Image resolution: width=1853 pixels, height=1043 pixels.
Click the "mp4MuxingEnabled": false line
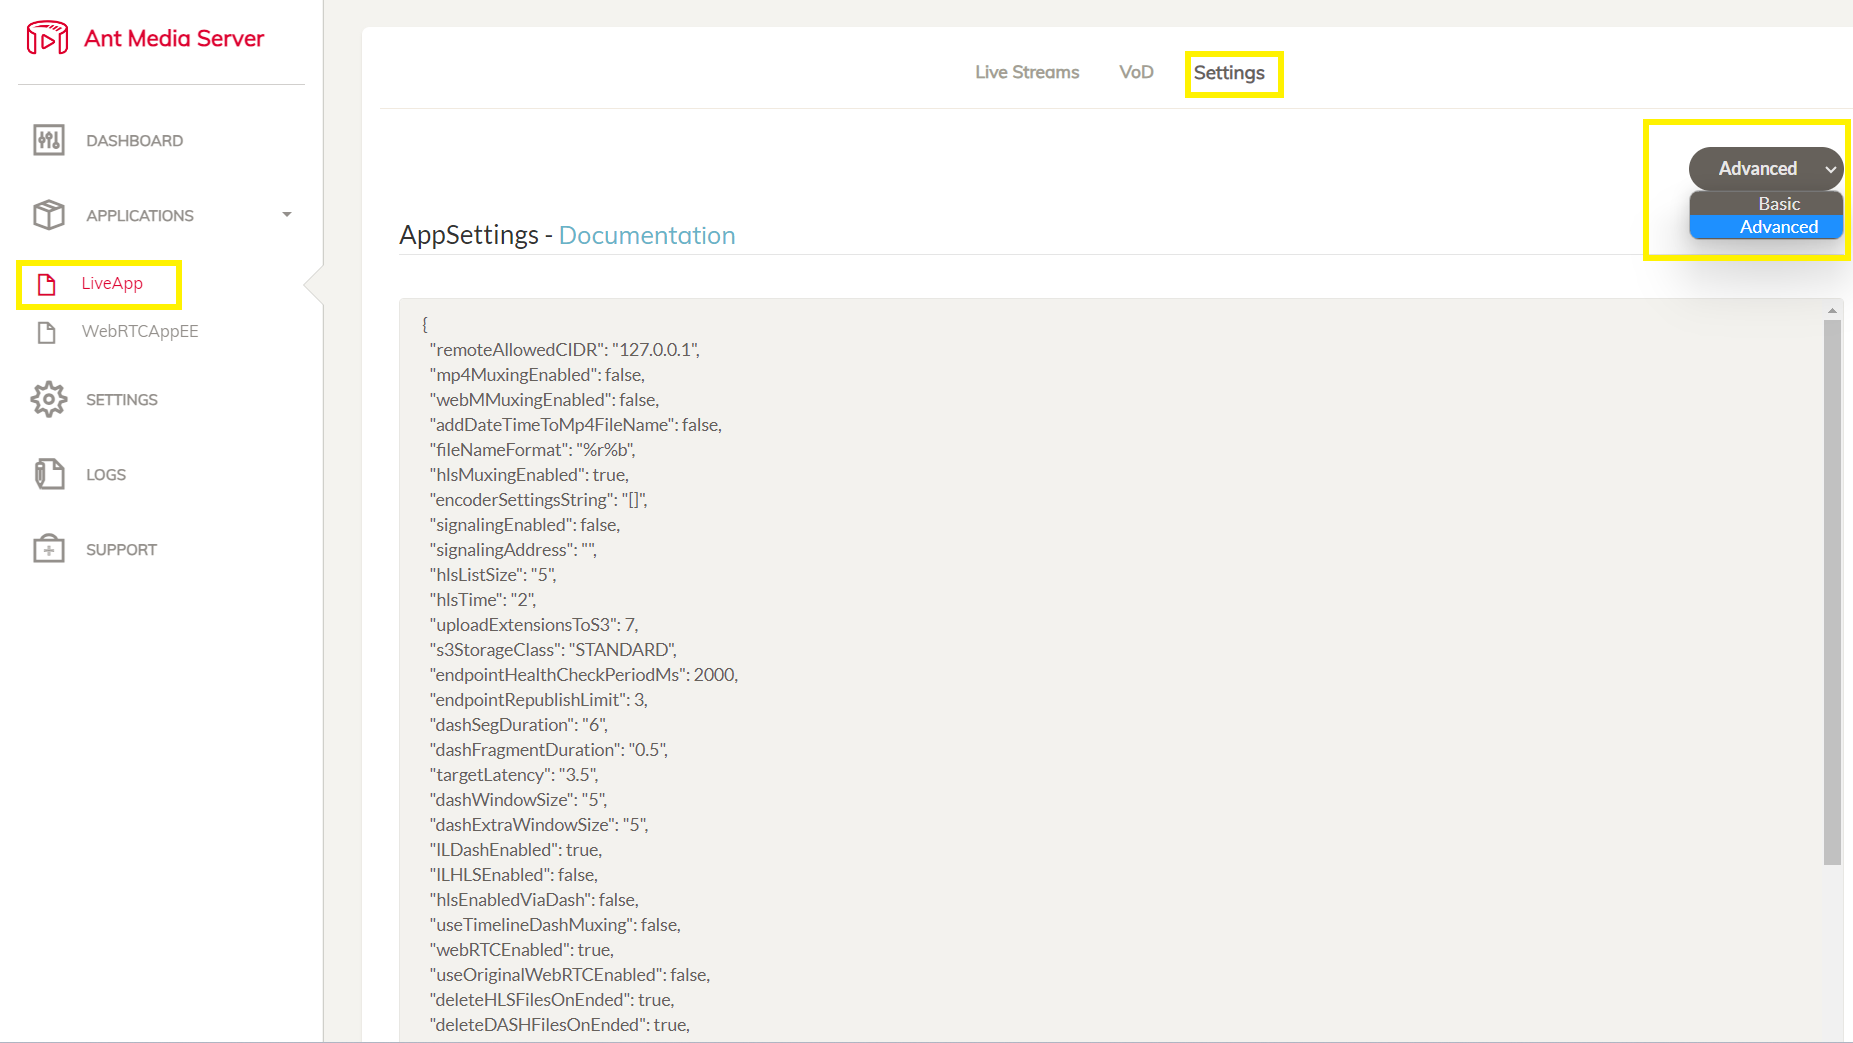(x=537, y=375)
